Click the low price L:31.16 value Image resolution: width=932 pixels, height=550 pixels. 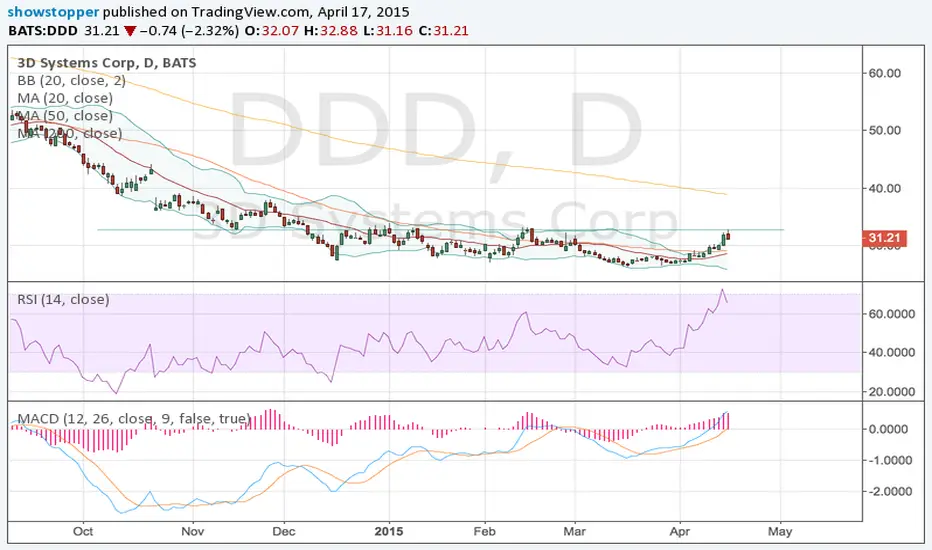pyautogui.click(x=388, y=31)
